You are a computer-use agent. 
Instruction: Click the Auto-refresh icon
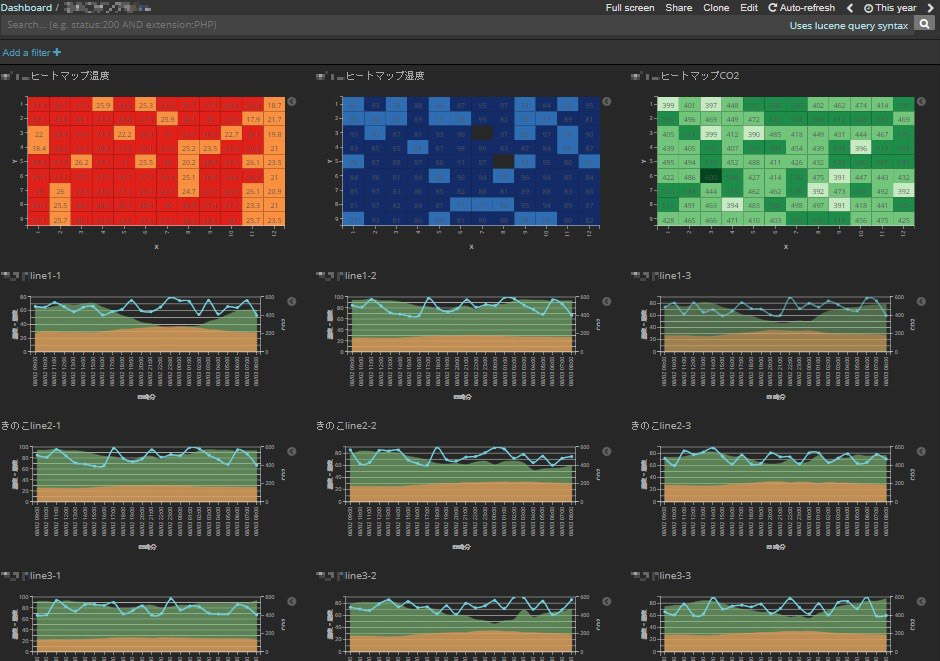[x=773, y=8]
